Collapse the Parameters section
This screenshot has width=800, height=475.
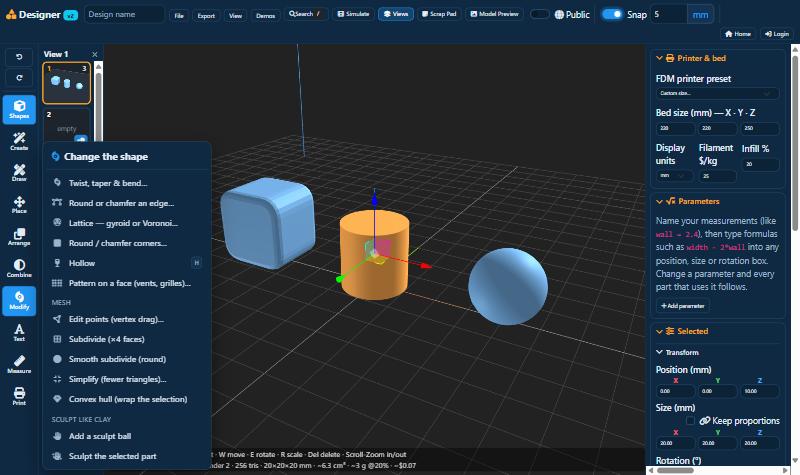coord(659,202)
